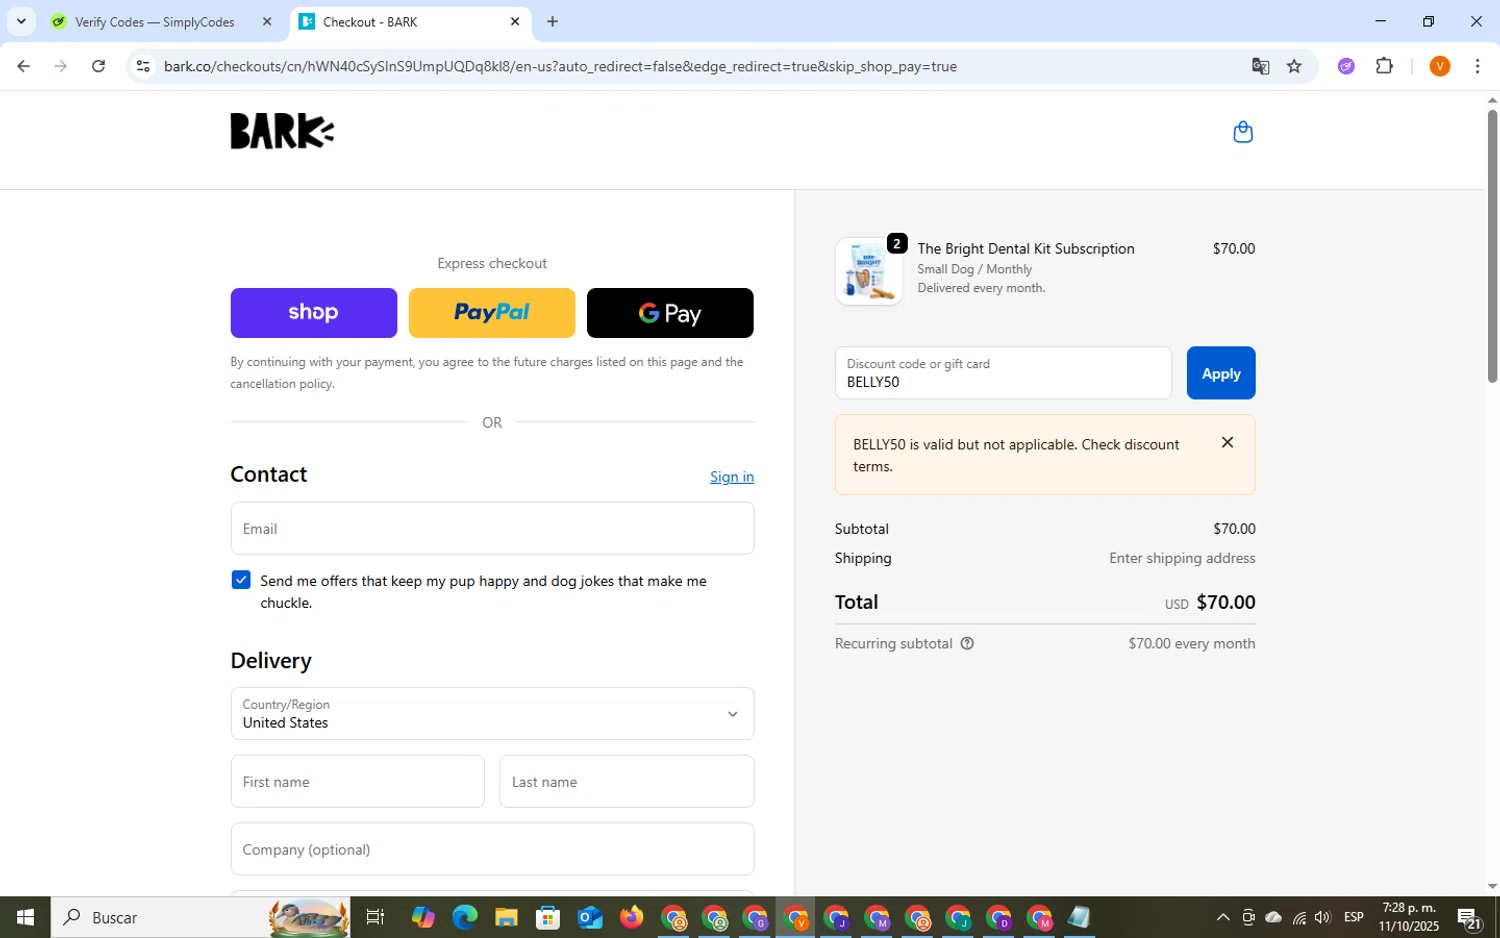Close the Checkout - BARK tab
The image size is (1500, 938).
click(514, 21)
